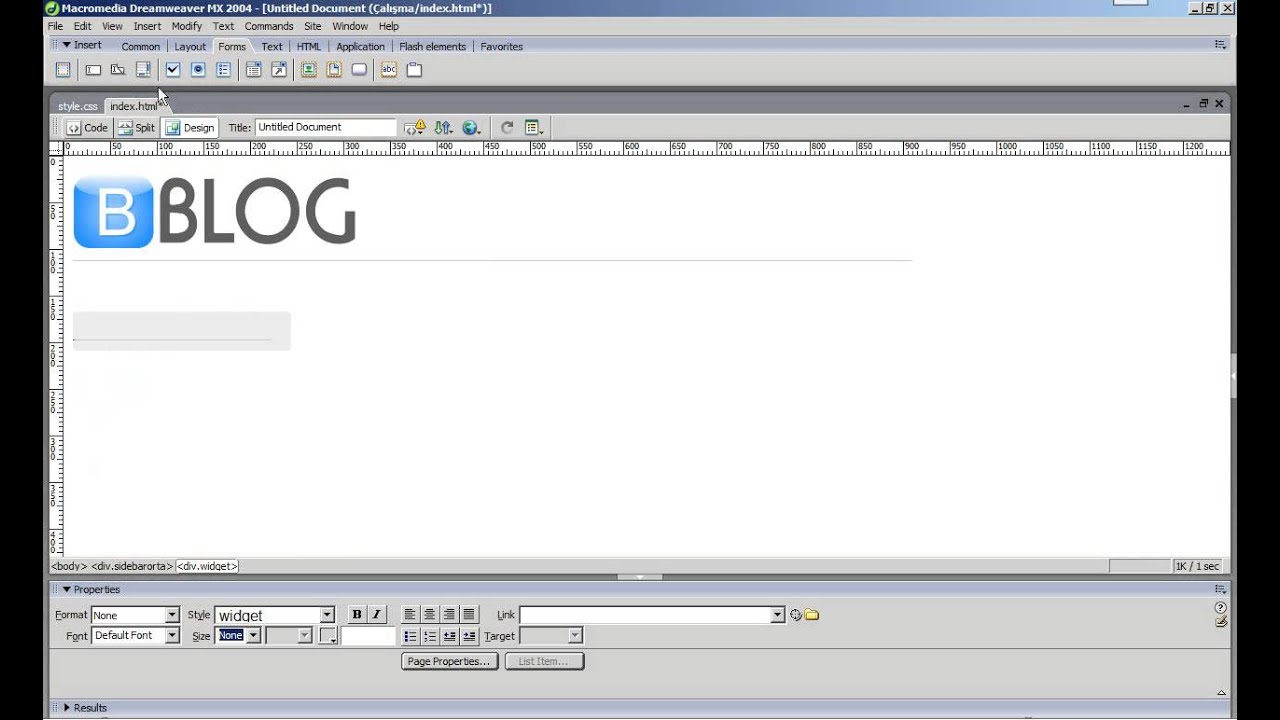Open the Commands menu
This screenshot has height=720, width=1280.
coord(269,26)
